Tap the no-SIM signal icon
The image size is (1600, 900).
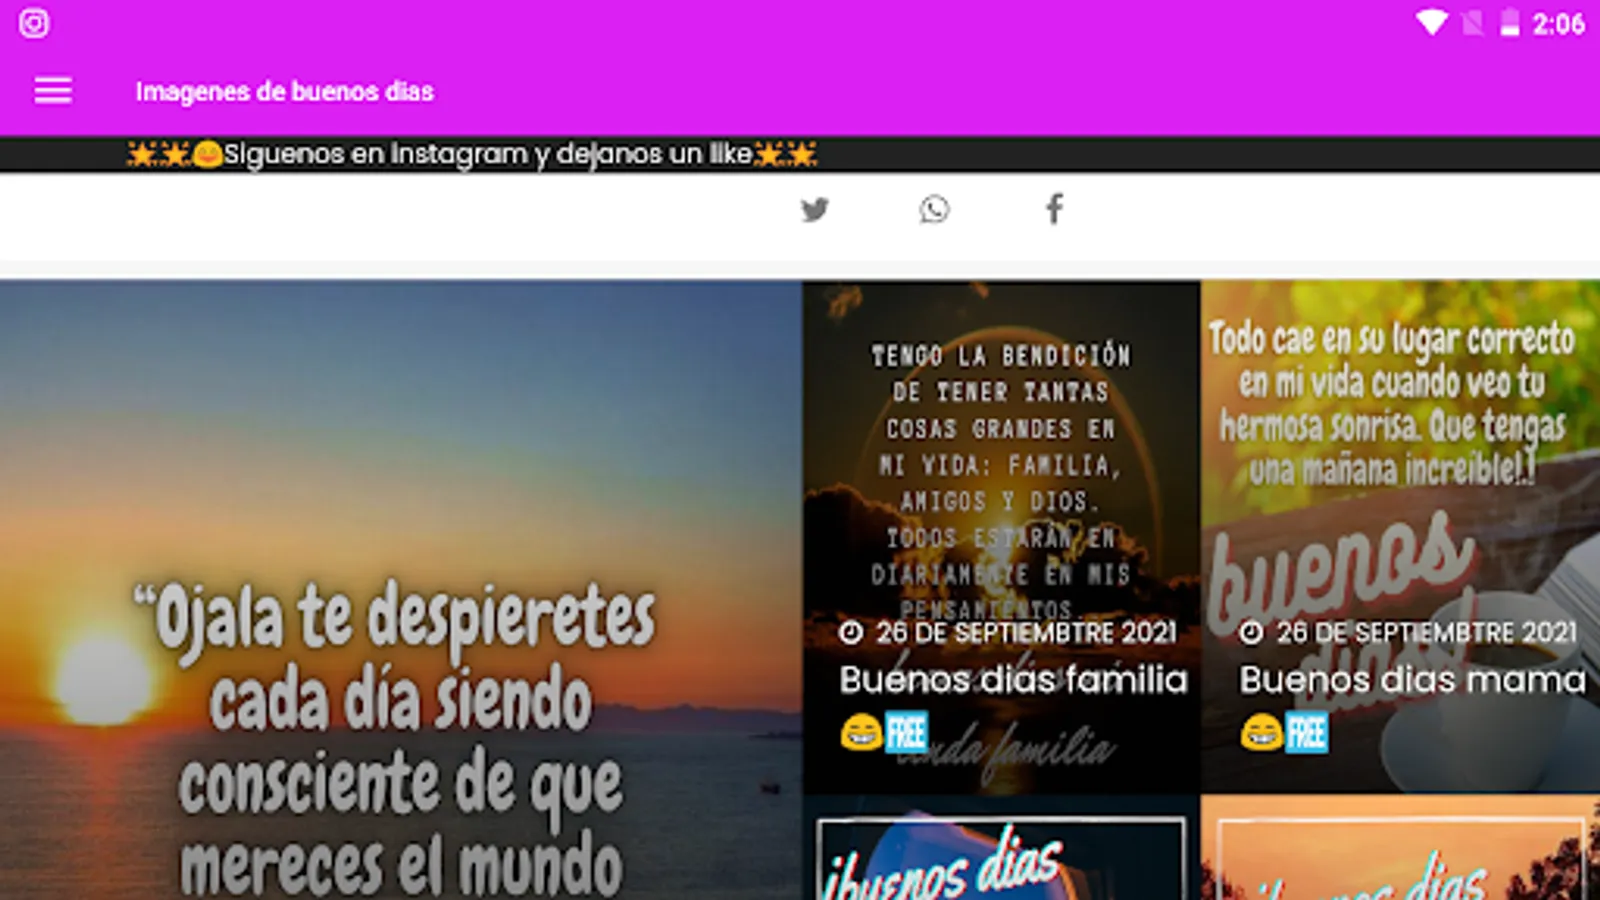1473,22
